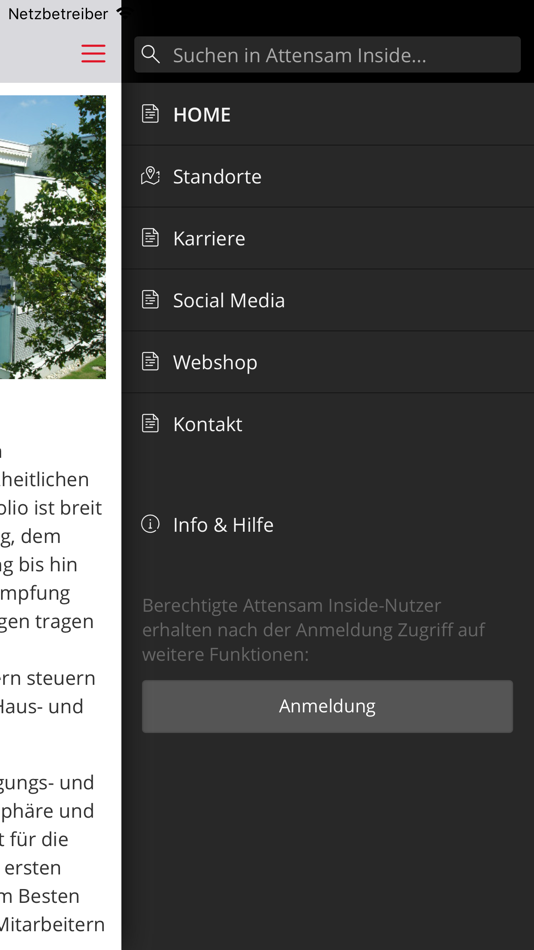
Task: Tap the Netzbetreiber carrier label in the status bar
Action: pyautogui.click(x=58, y=13)
